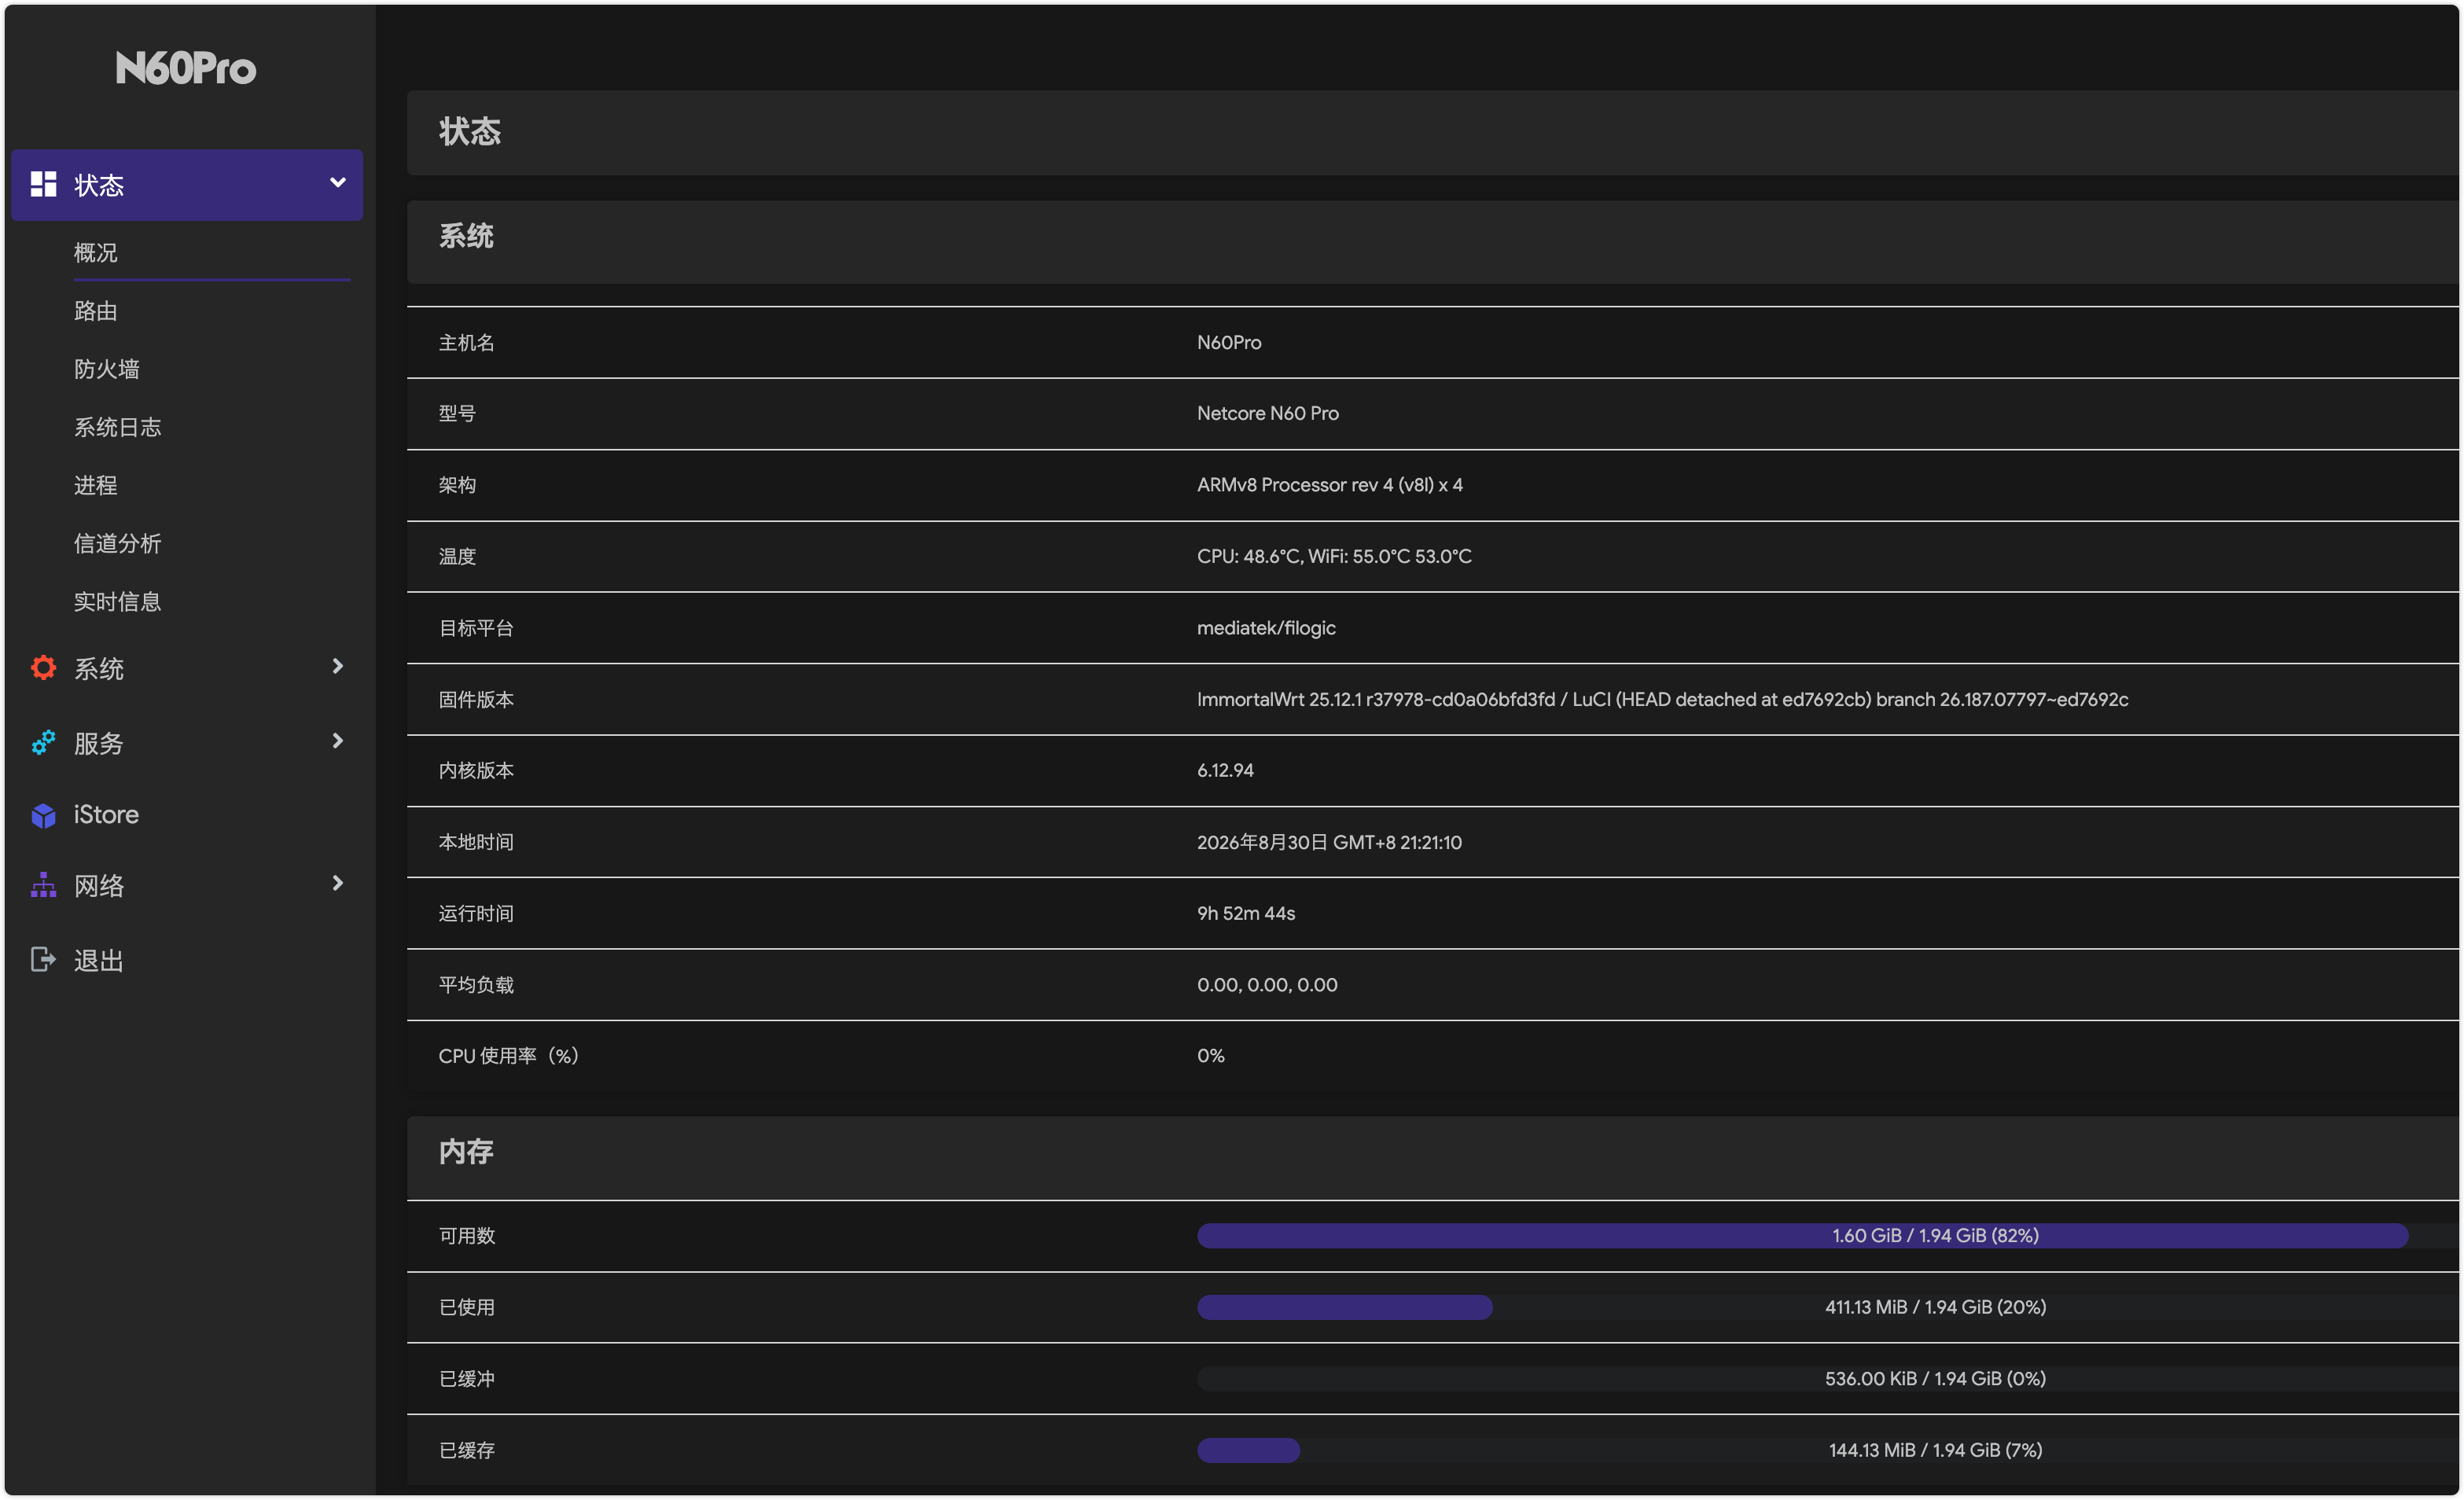
Task: Open the 概况 overview submenu item
Action: coord(96,253)
